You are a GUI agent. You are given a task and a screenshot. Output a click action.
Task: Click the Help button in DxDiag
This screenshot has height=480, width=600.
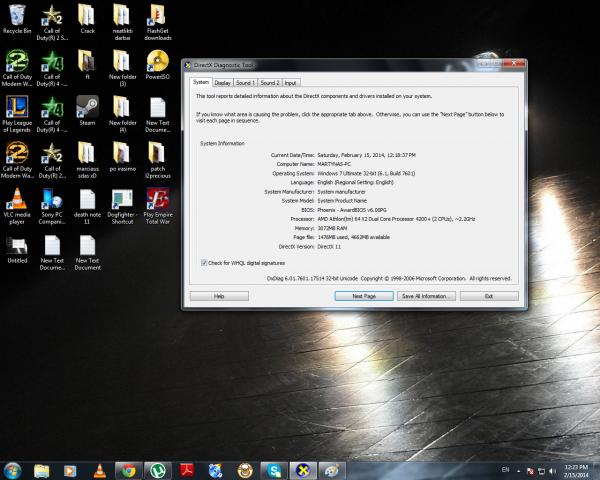(x=218, y=296)
